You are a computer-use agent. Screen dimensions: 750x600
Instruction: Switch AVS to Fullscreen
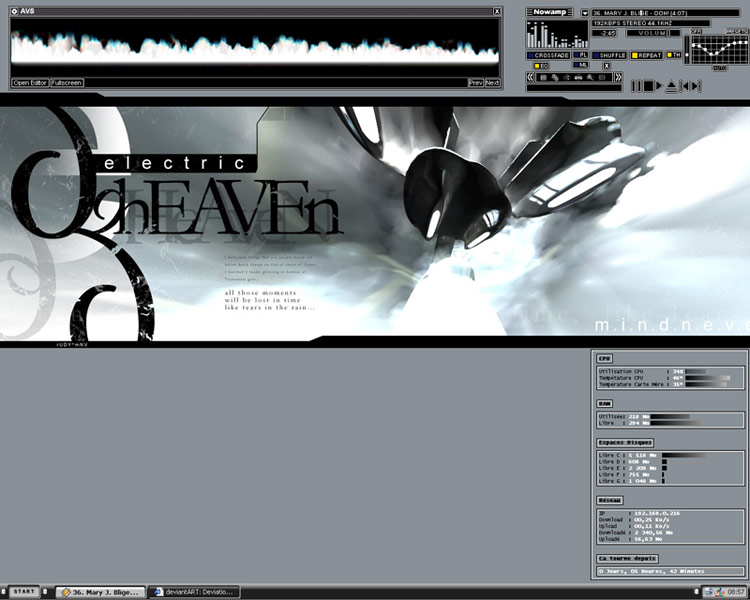point(66,83)
